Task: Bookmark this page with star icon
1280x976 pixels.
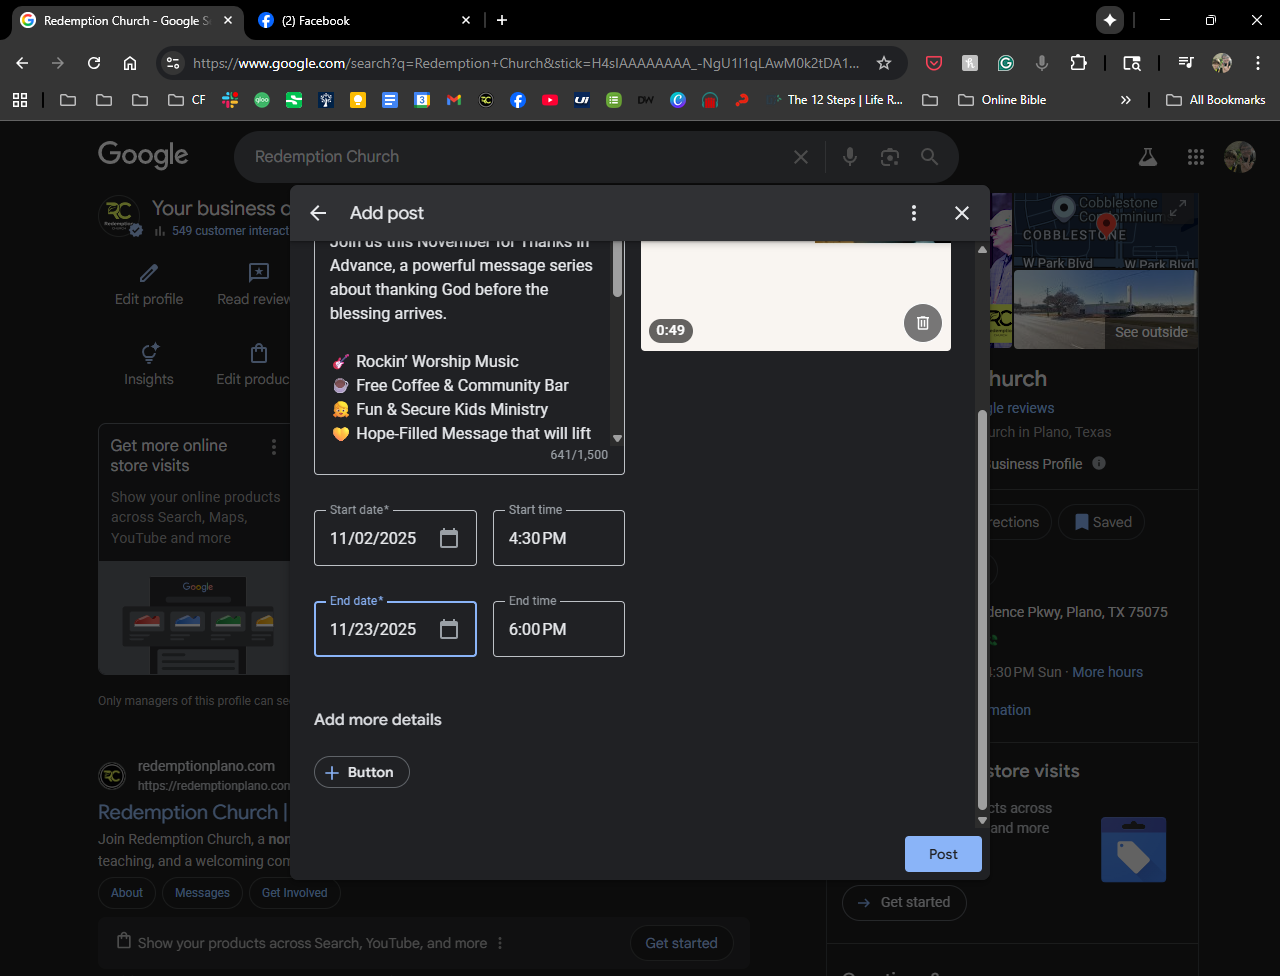Action: (884, 63)
